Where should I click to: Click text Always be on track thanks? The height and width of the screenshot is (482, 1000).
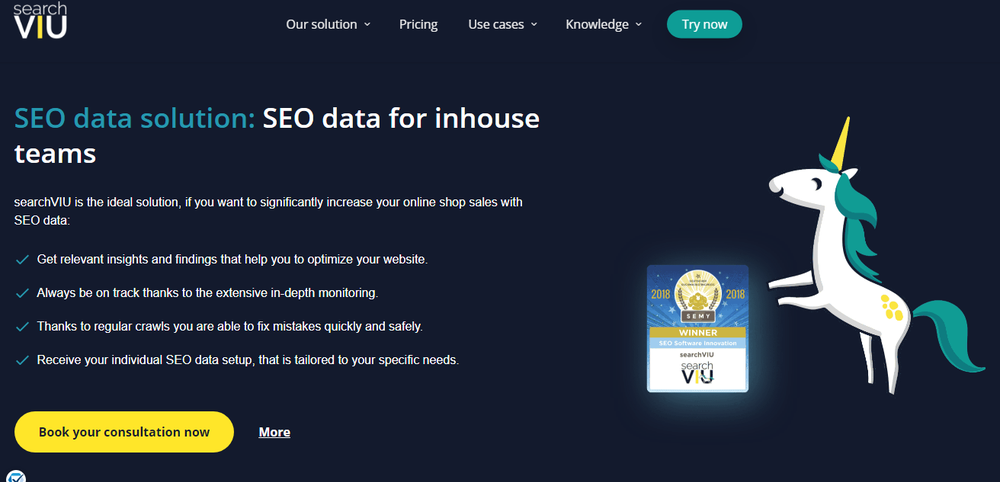(207, 293)
